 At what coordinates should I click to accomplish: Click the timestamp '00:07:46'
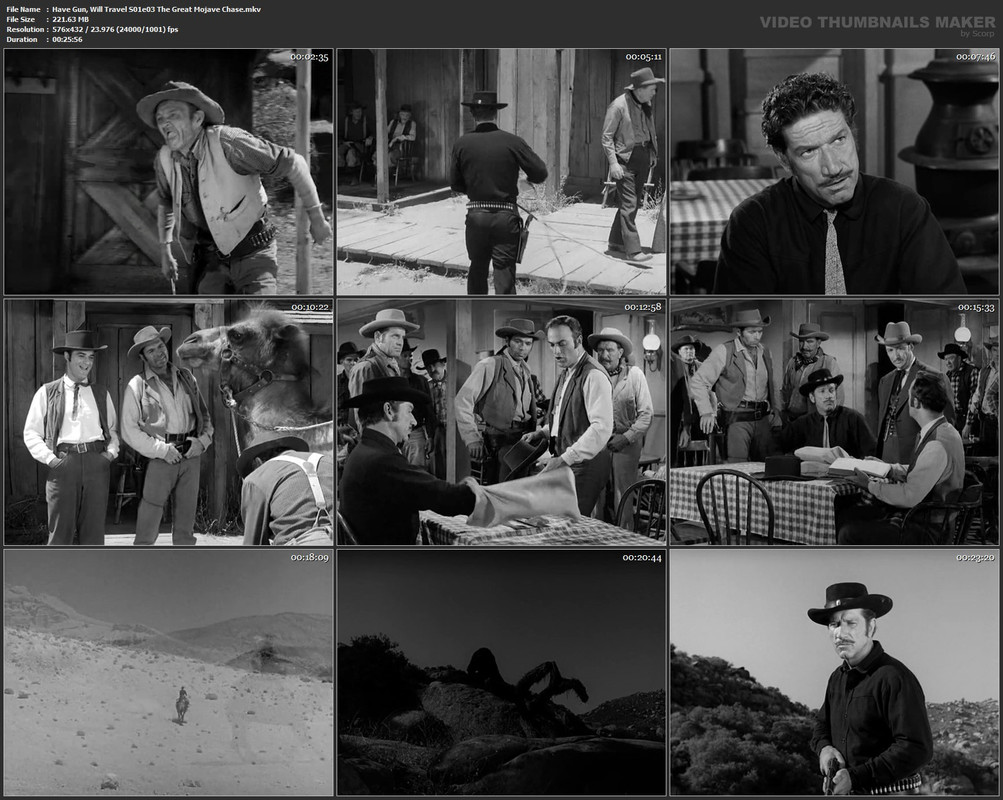pos(975,57)
